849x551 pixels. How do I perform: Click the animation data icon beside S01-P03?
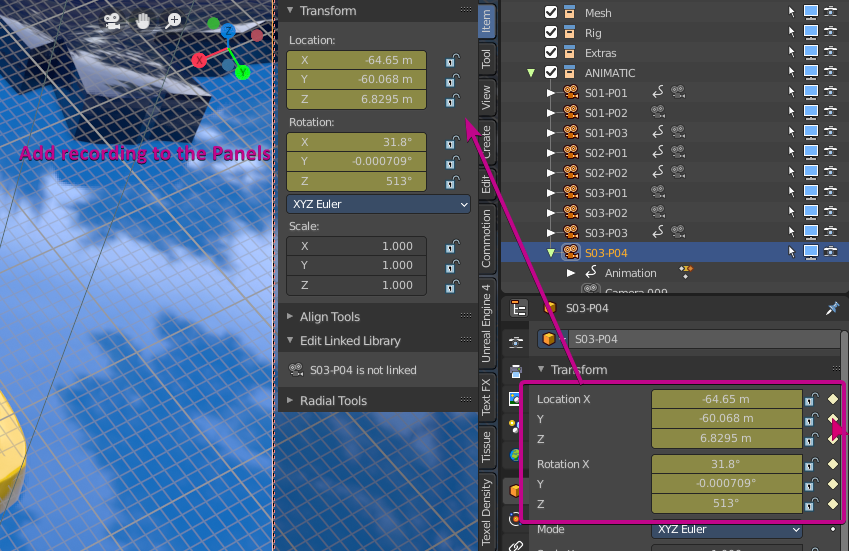coord(658,132)
